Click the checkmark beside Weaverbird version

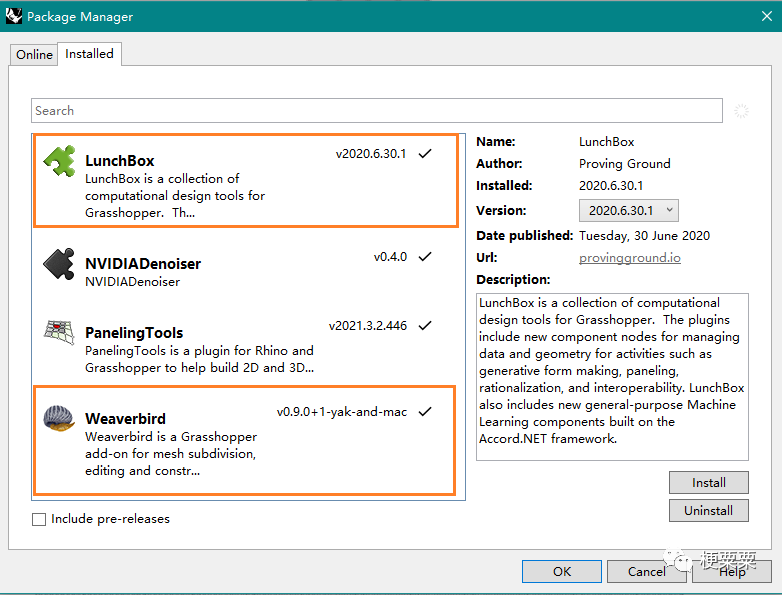tap(425, 412)
